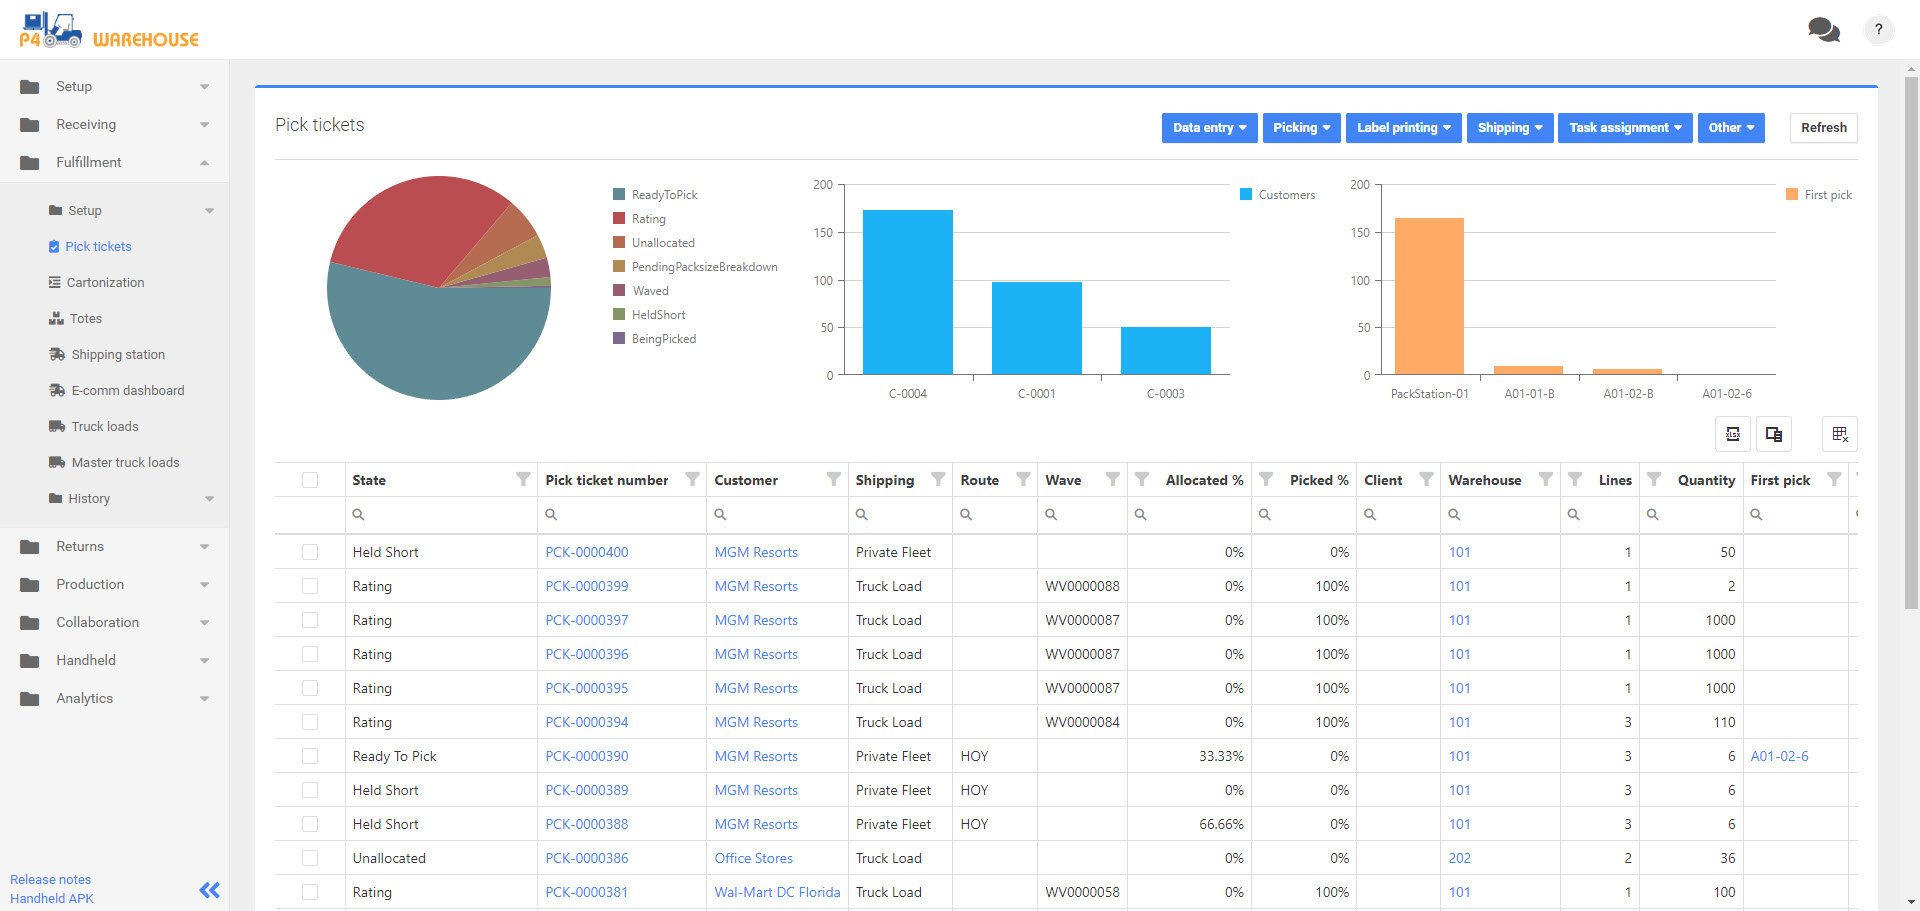Image resolution: width=1920 pixels, height=911 pixels.
Task: Click the State column filter icon
Action: [522, 480]
